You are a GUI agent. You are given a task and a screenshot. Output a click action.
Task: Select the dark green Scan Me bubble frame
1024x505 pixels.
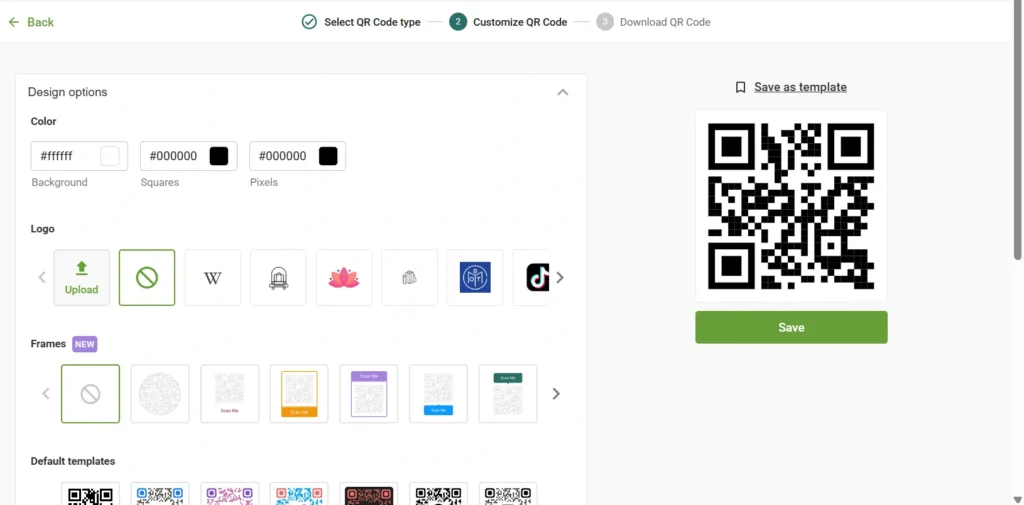click(508, 394)
